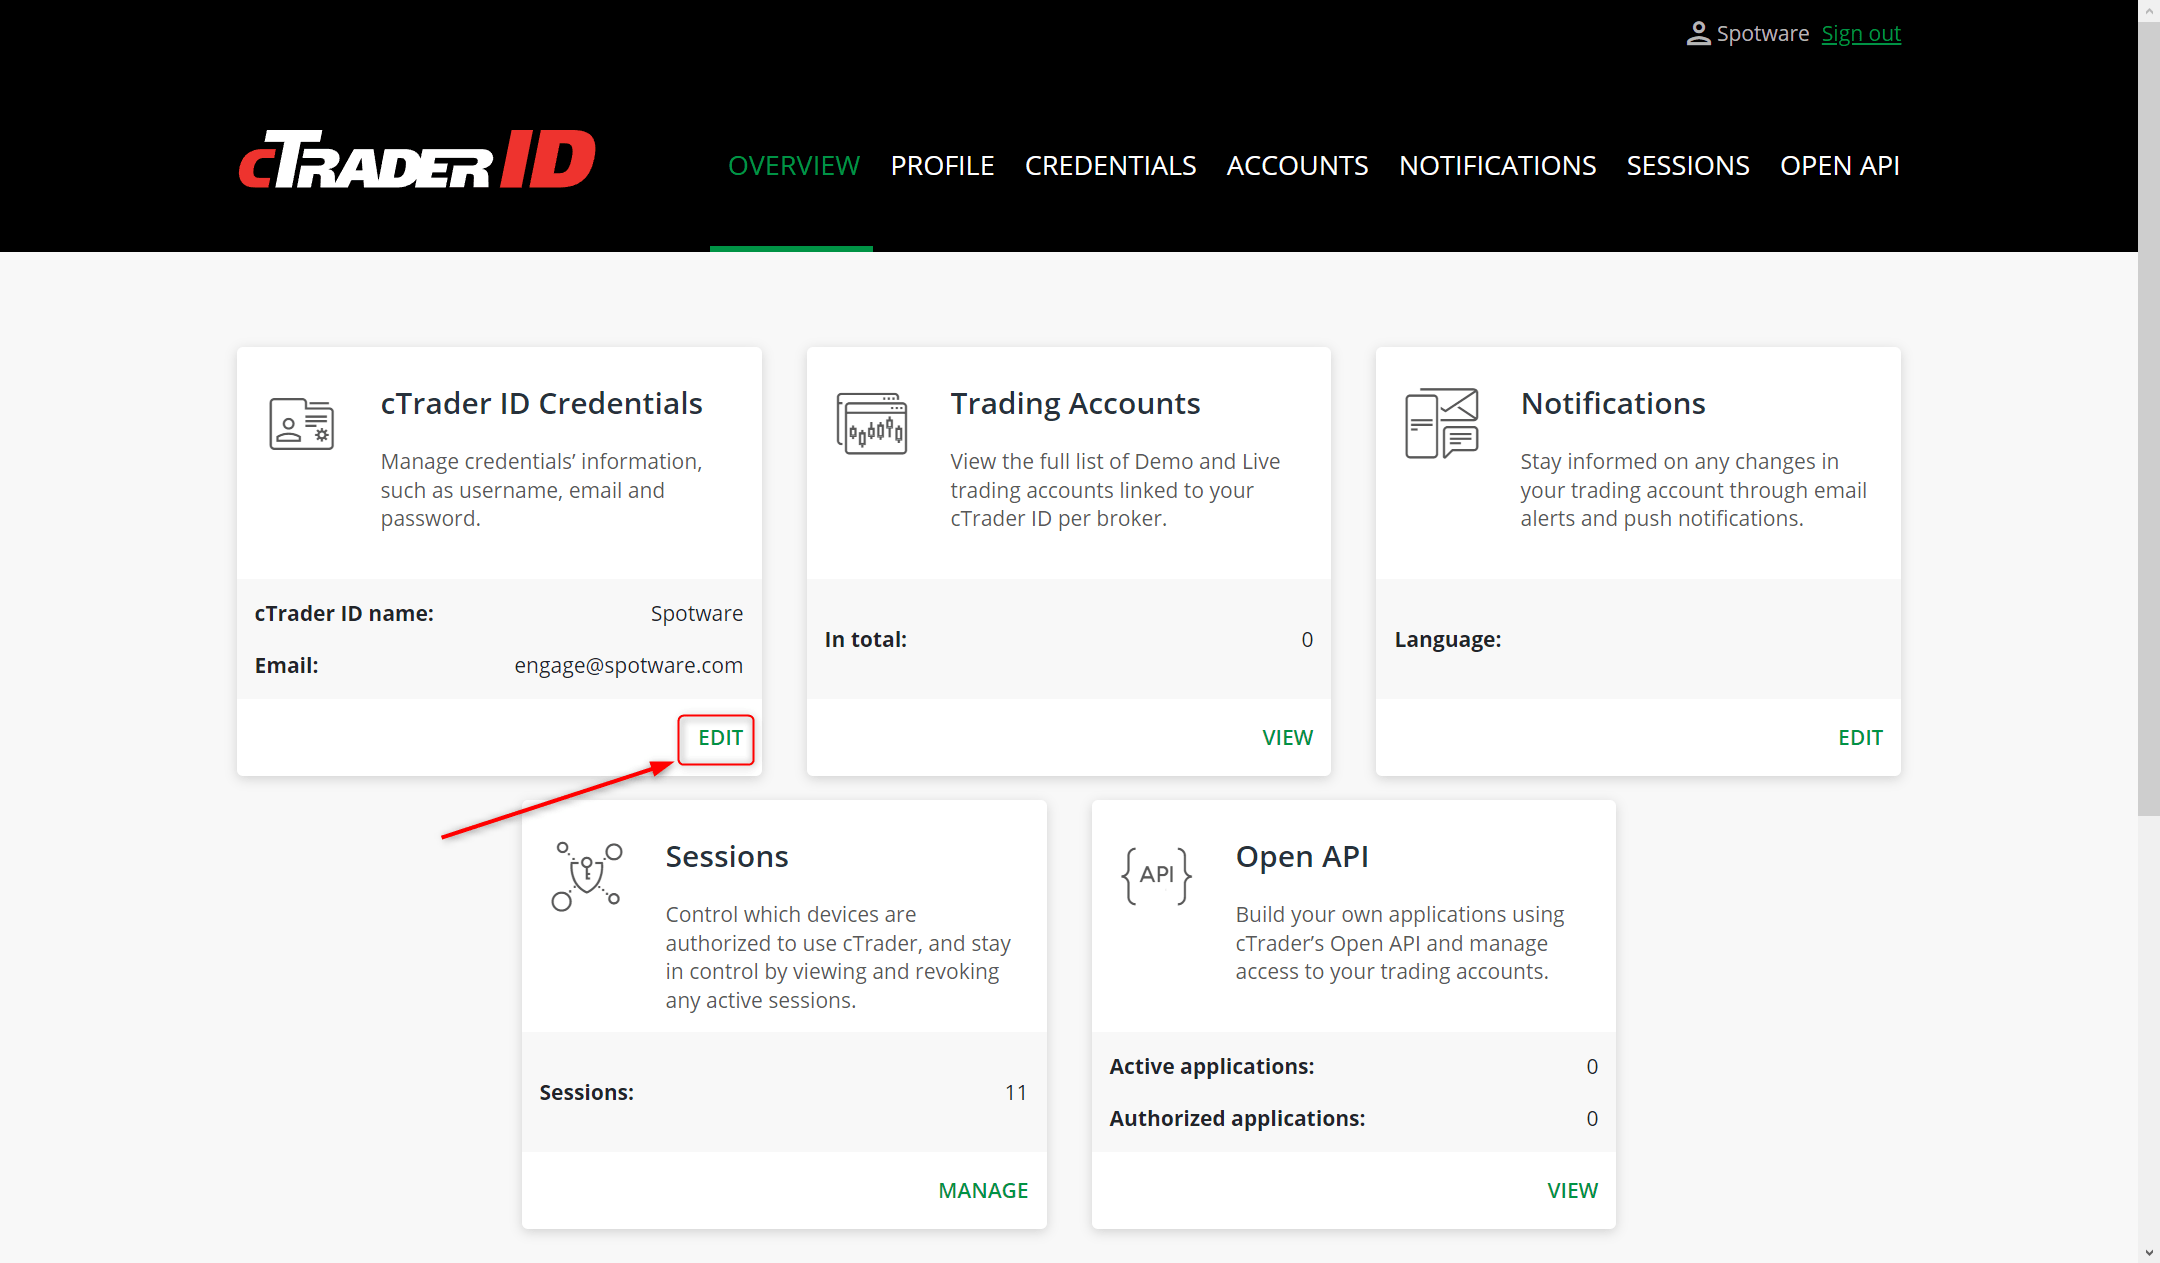Manage active Sessions

coord(983,1191)
